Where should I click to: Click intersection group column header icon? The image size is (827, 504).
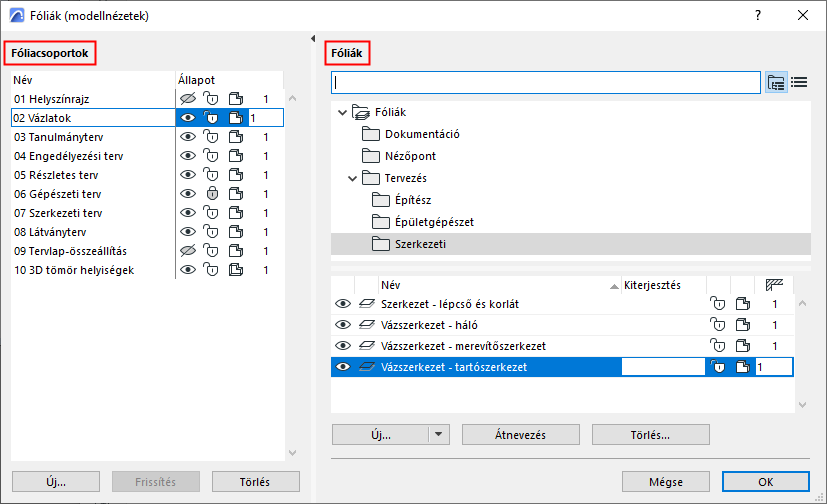(x=772, y=285)
